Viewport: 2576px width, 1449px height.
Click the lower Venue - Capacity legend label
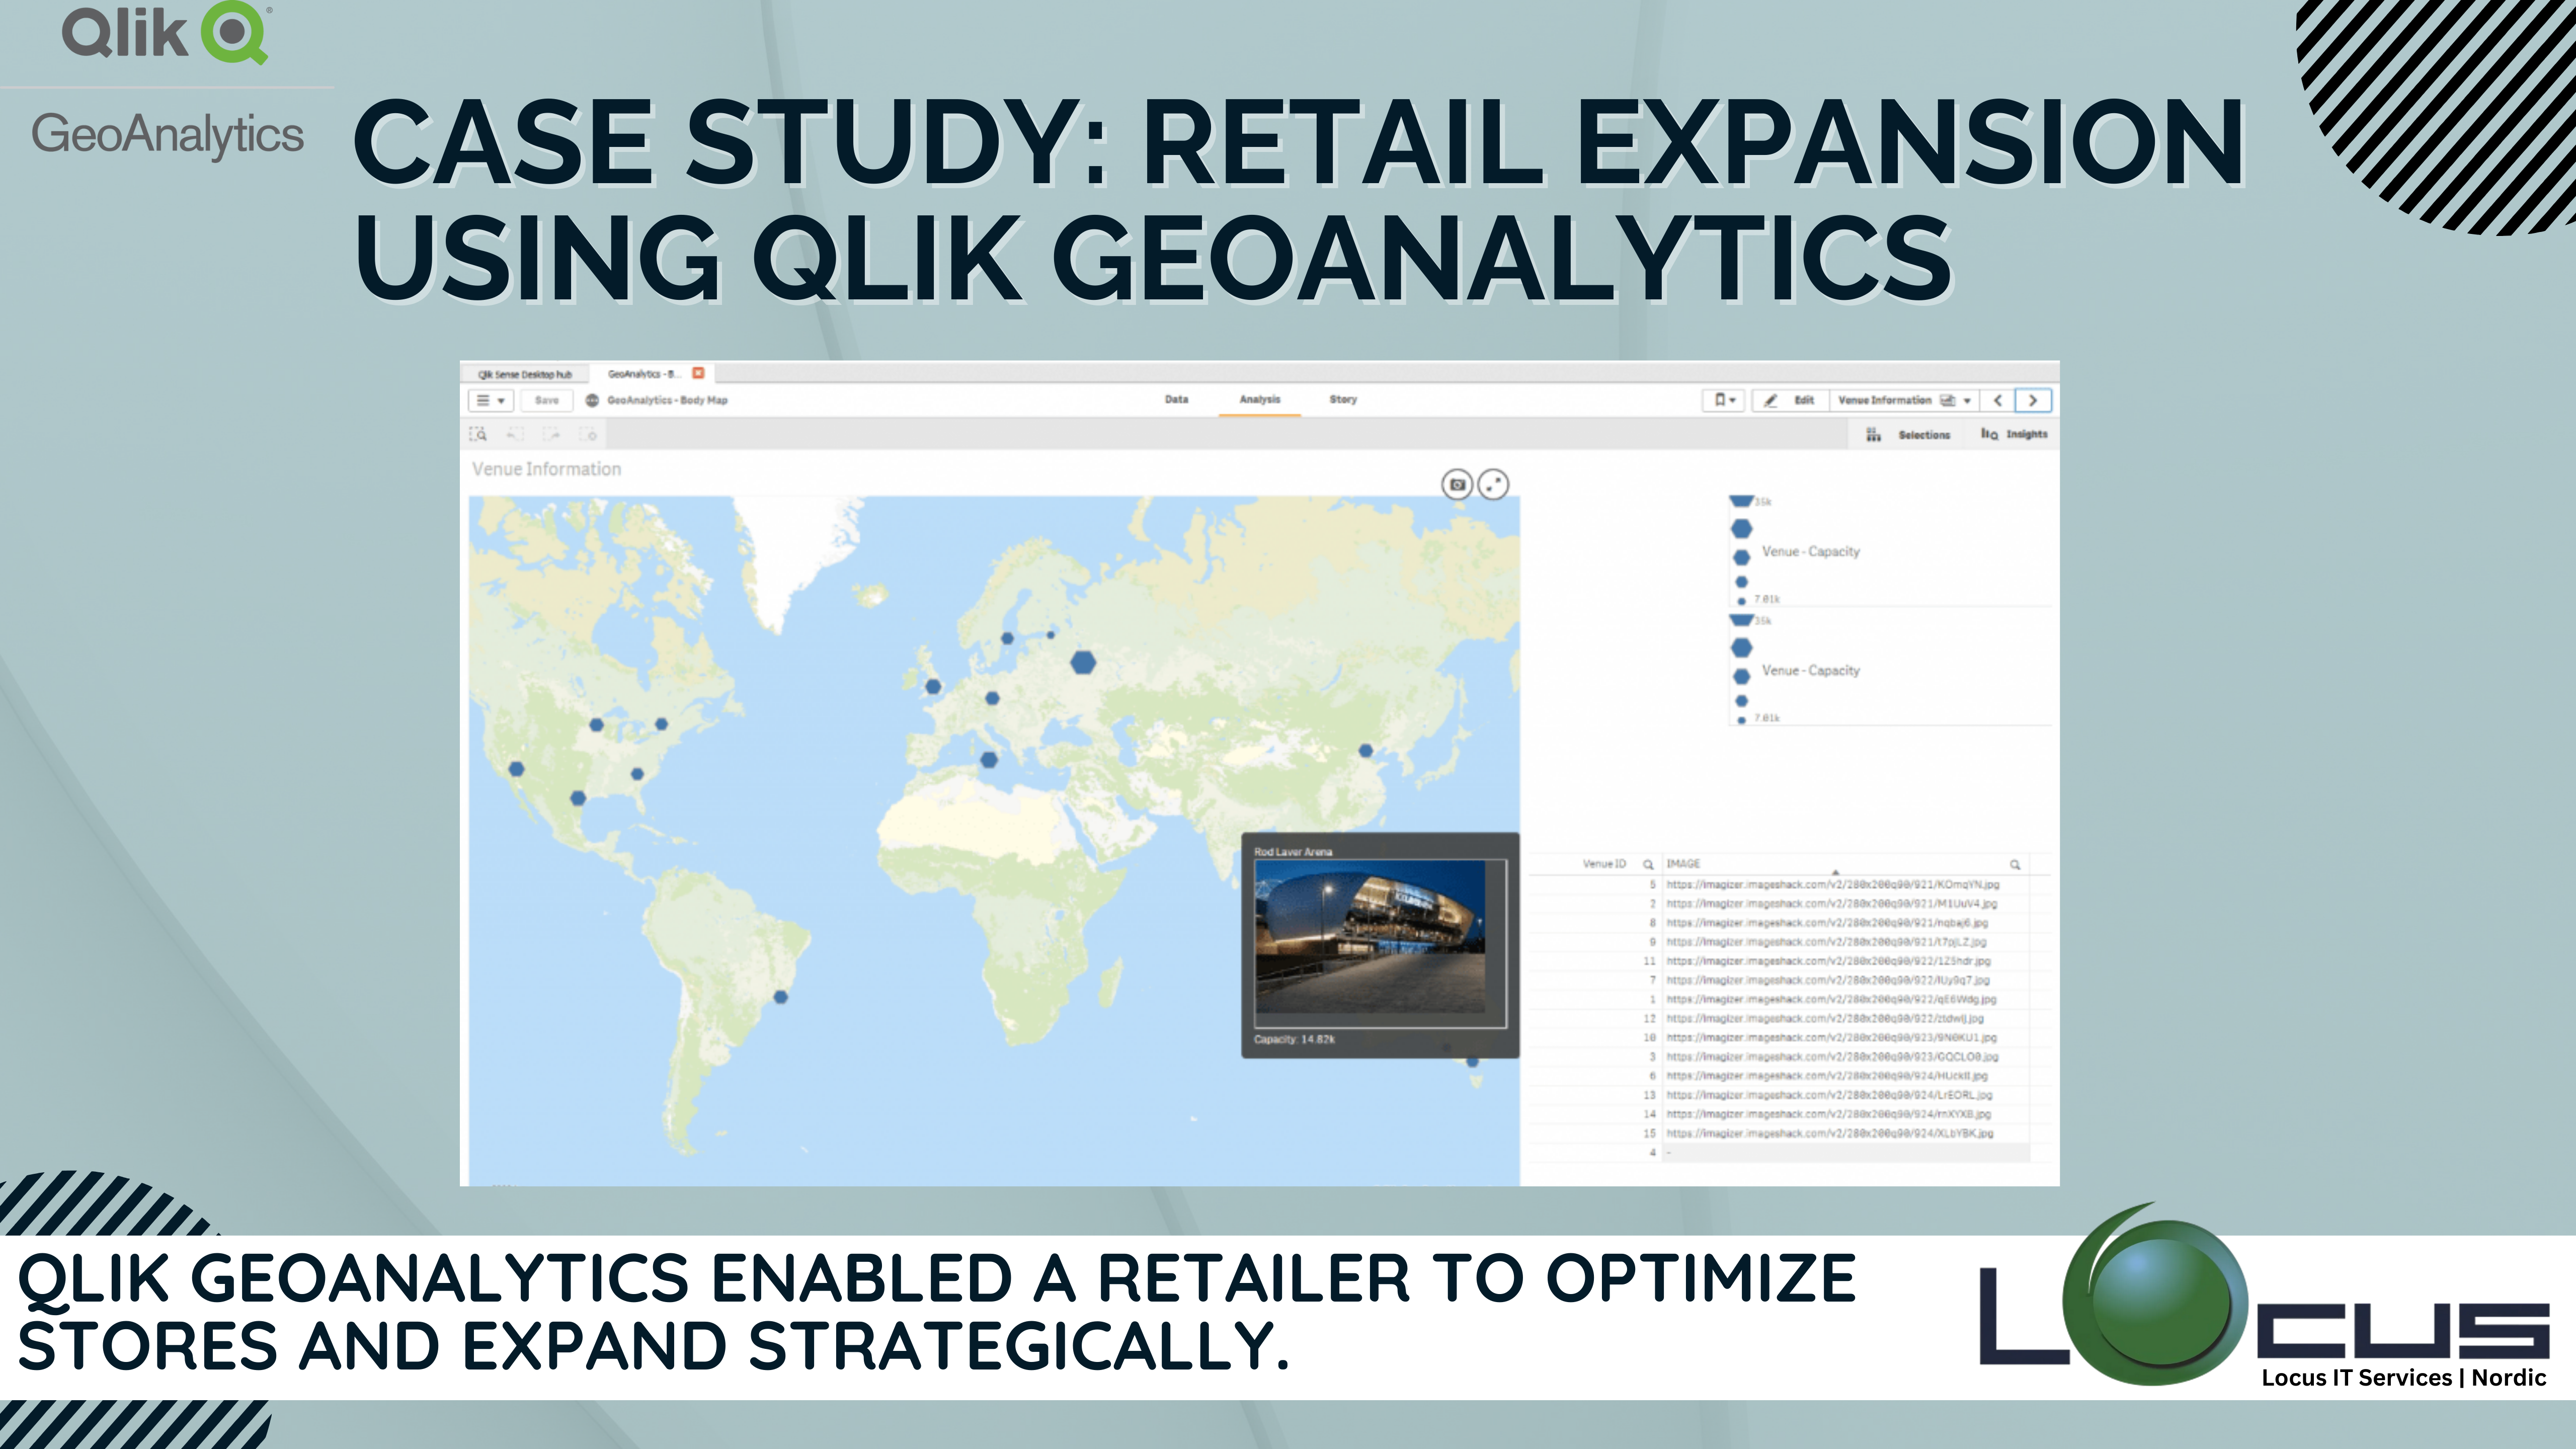1811,671
